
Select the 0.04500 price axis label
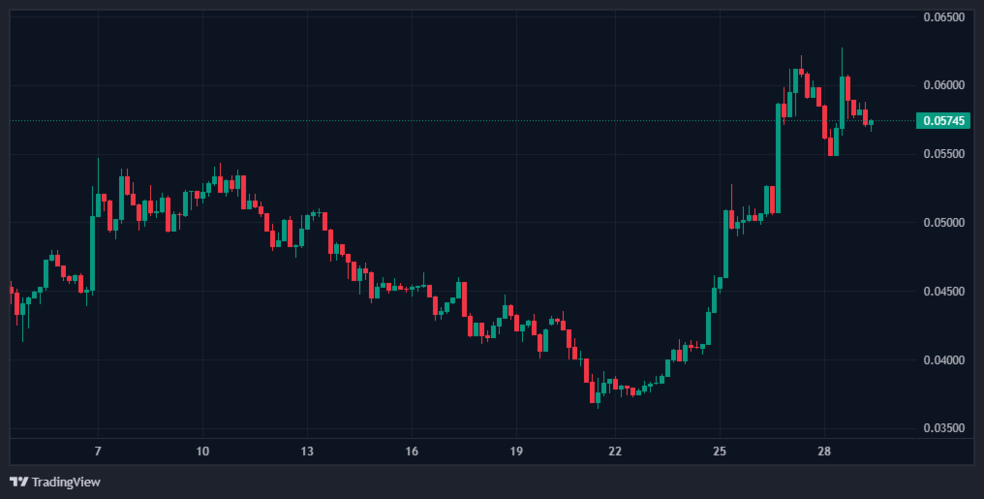click(943, 292)
